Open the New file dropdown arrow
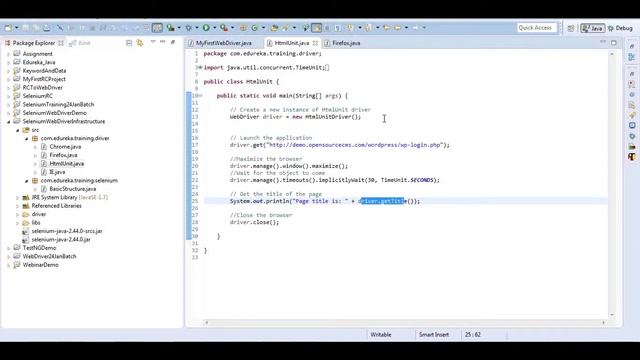640x360 pixels. click(16, 28)
